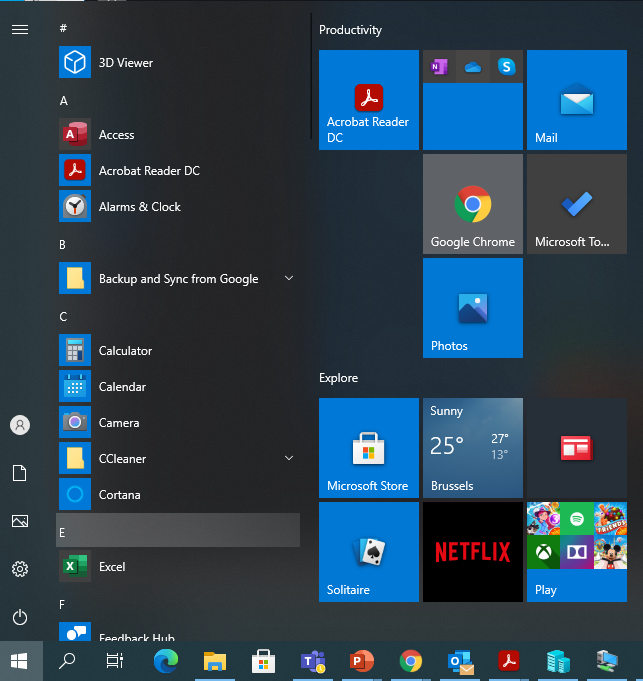This screenshot has height=681, width=643.
Task: Open the OneDrive icon in the Office tile
Action: tap(473, 66)
